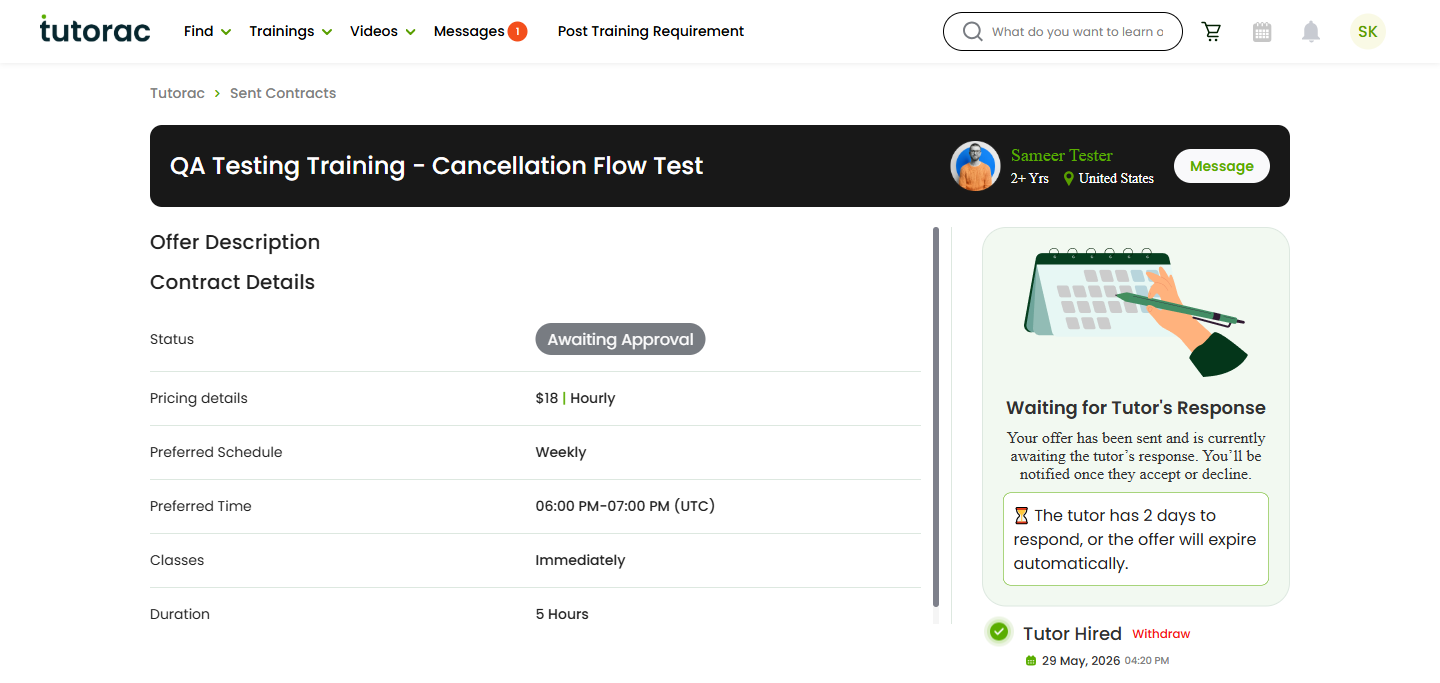This screenshot has width=1440, height=683.
Task: Click the Awaiting Approval status badge
Action: [x=620, y=339]
